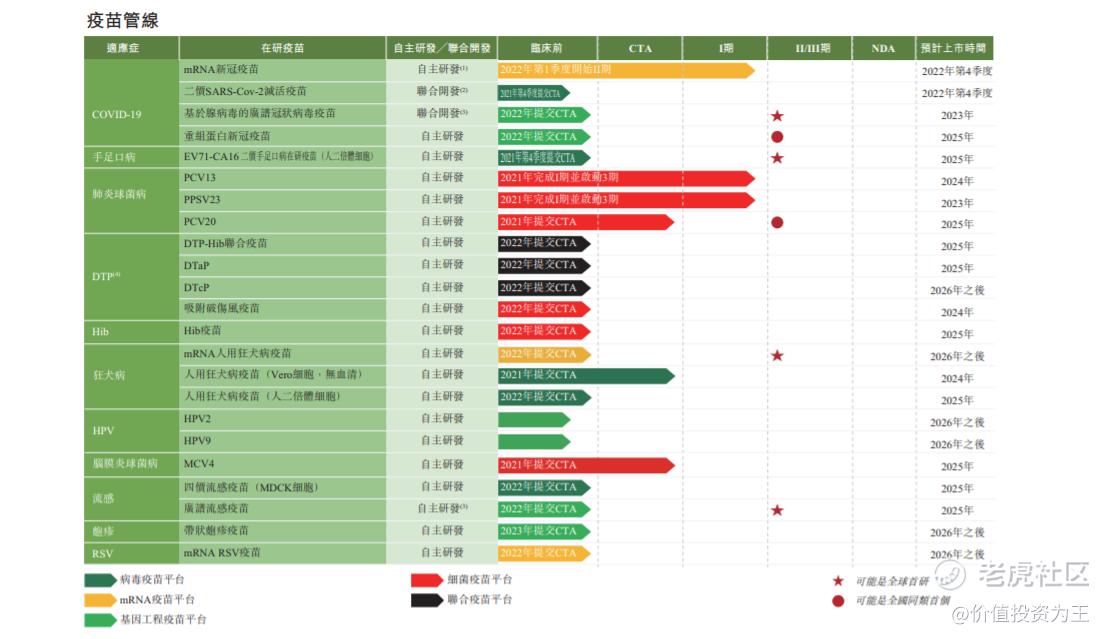Viewport: 1111px width, 639px height.
Task: Click the green progress bar for HPV9
Action: 534,442
